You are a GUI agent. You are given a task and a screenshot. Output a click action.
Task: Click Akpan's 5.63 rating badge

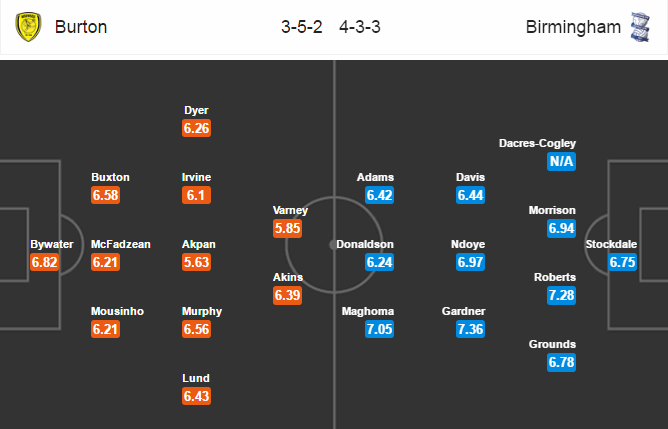196,262
